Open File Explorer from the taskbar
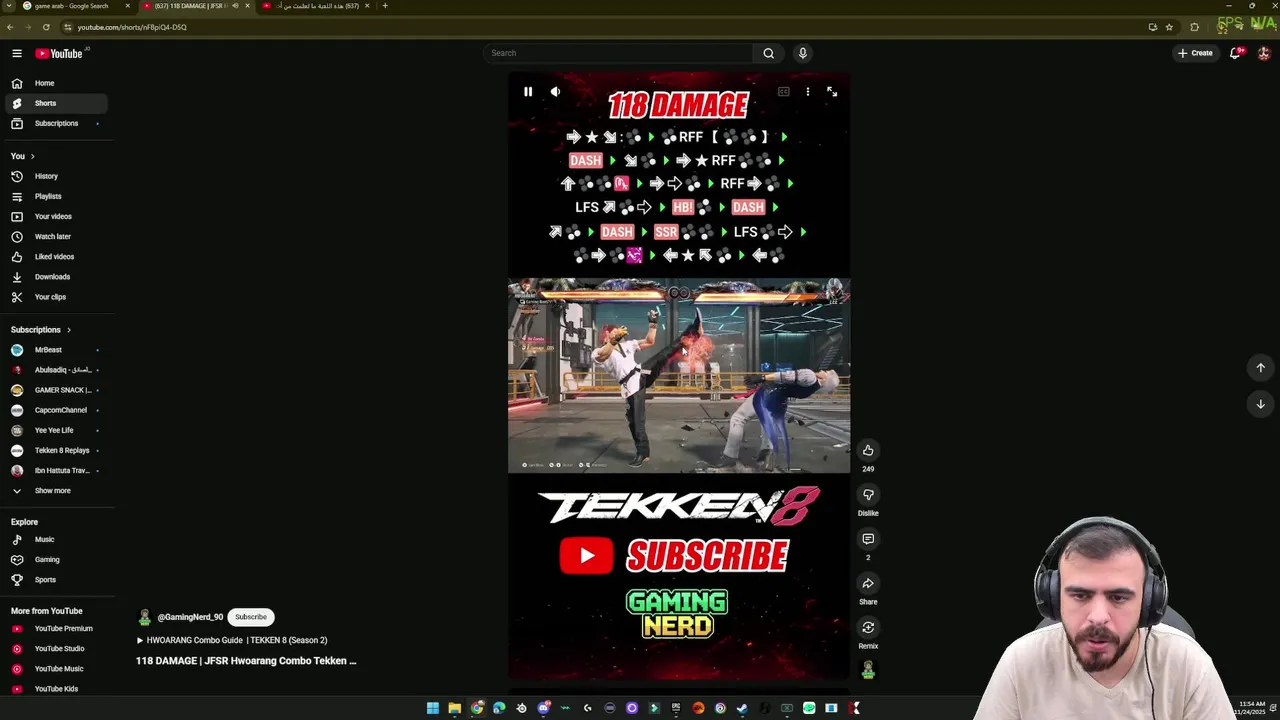1280x720 pixels. pyautogui.click(x=454, y=708)
